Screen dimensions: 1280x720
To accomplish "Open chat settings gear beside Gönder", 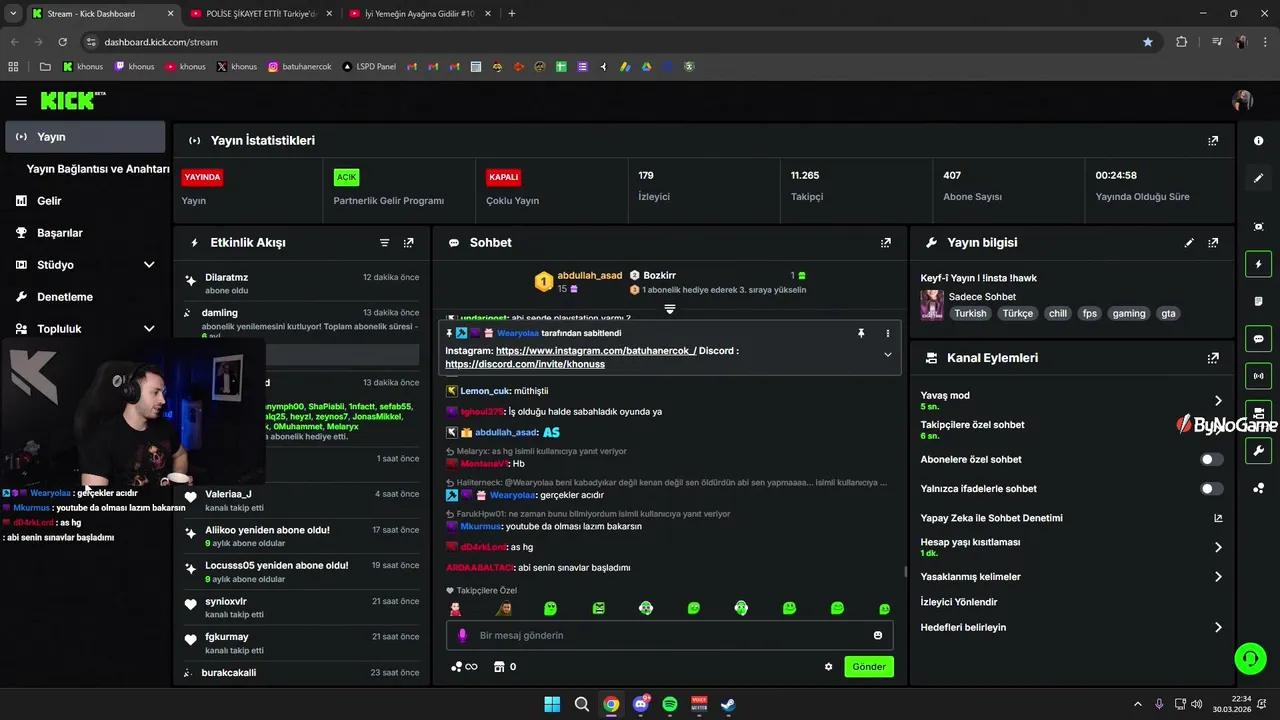I will [x=828, y=667].
